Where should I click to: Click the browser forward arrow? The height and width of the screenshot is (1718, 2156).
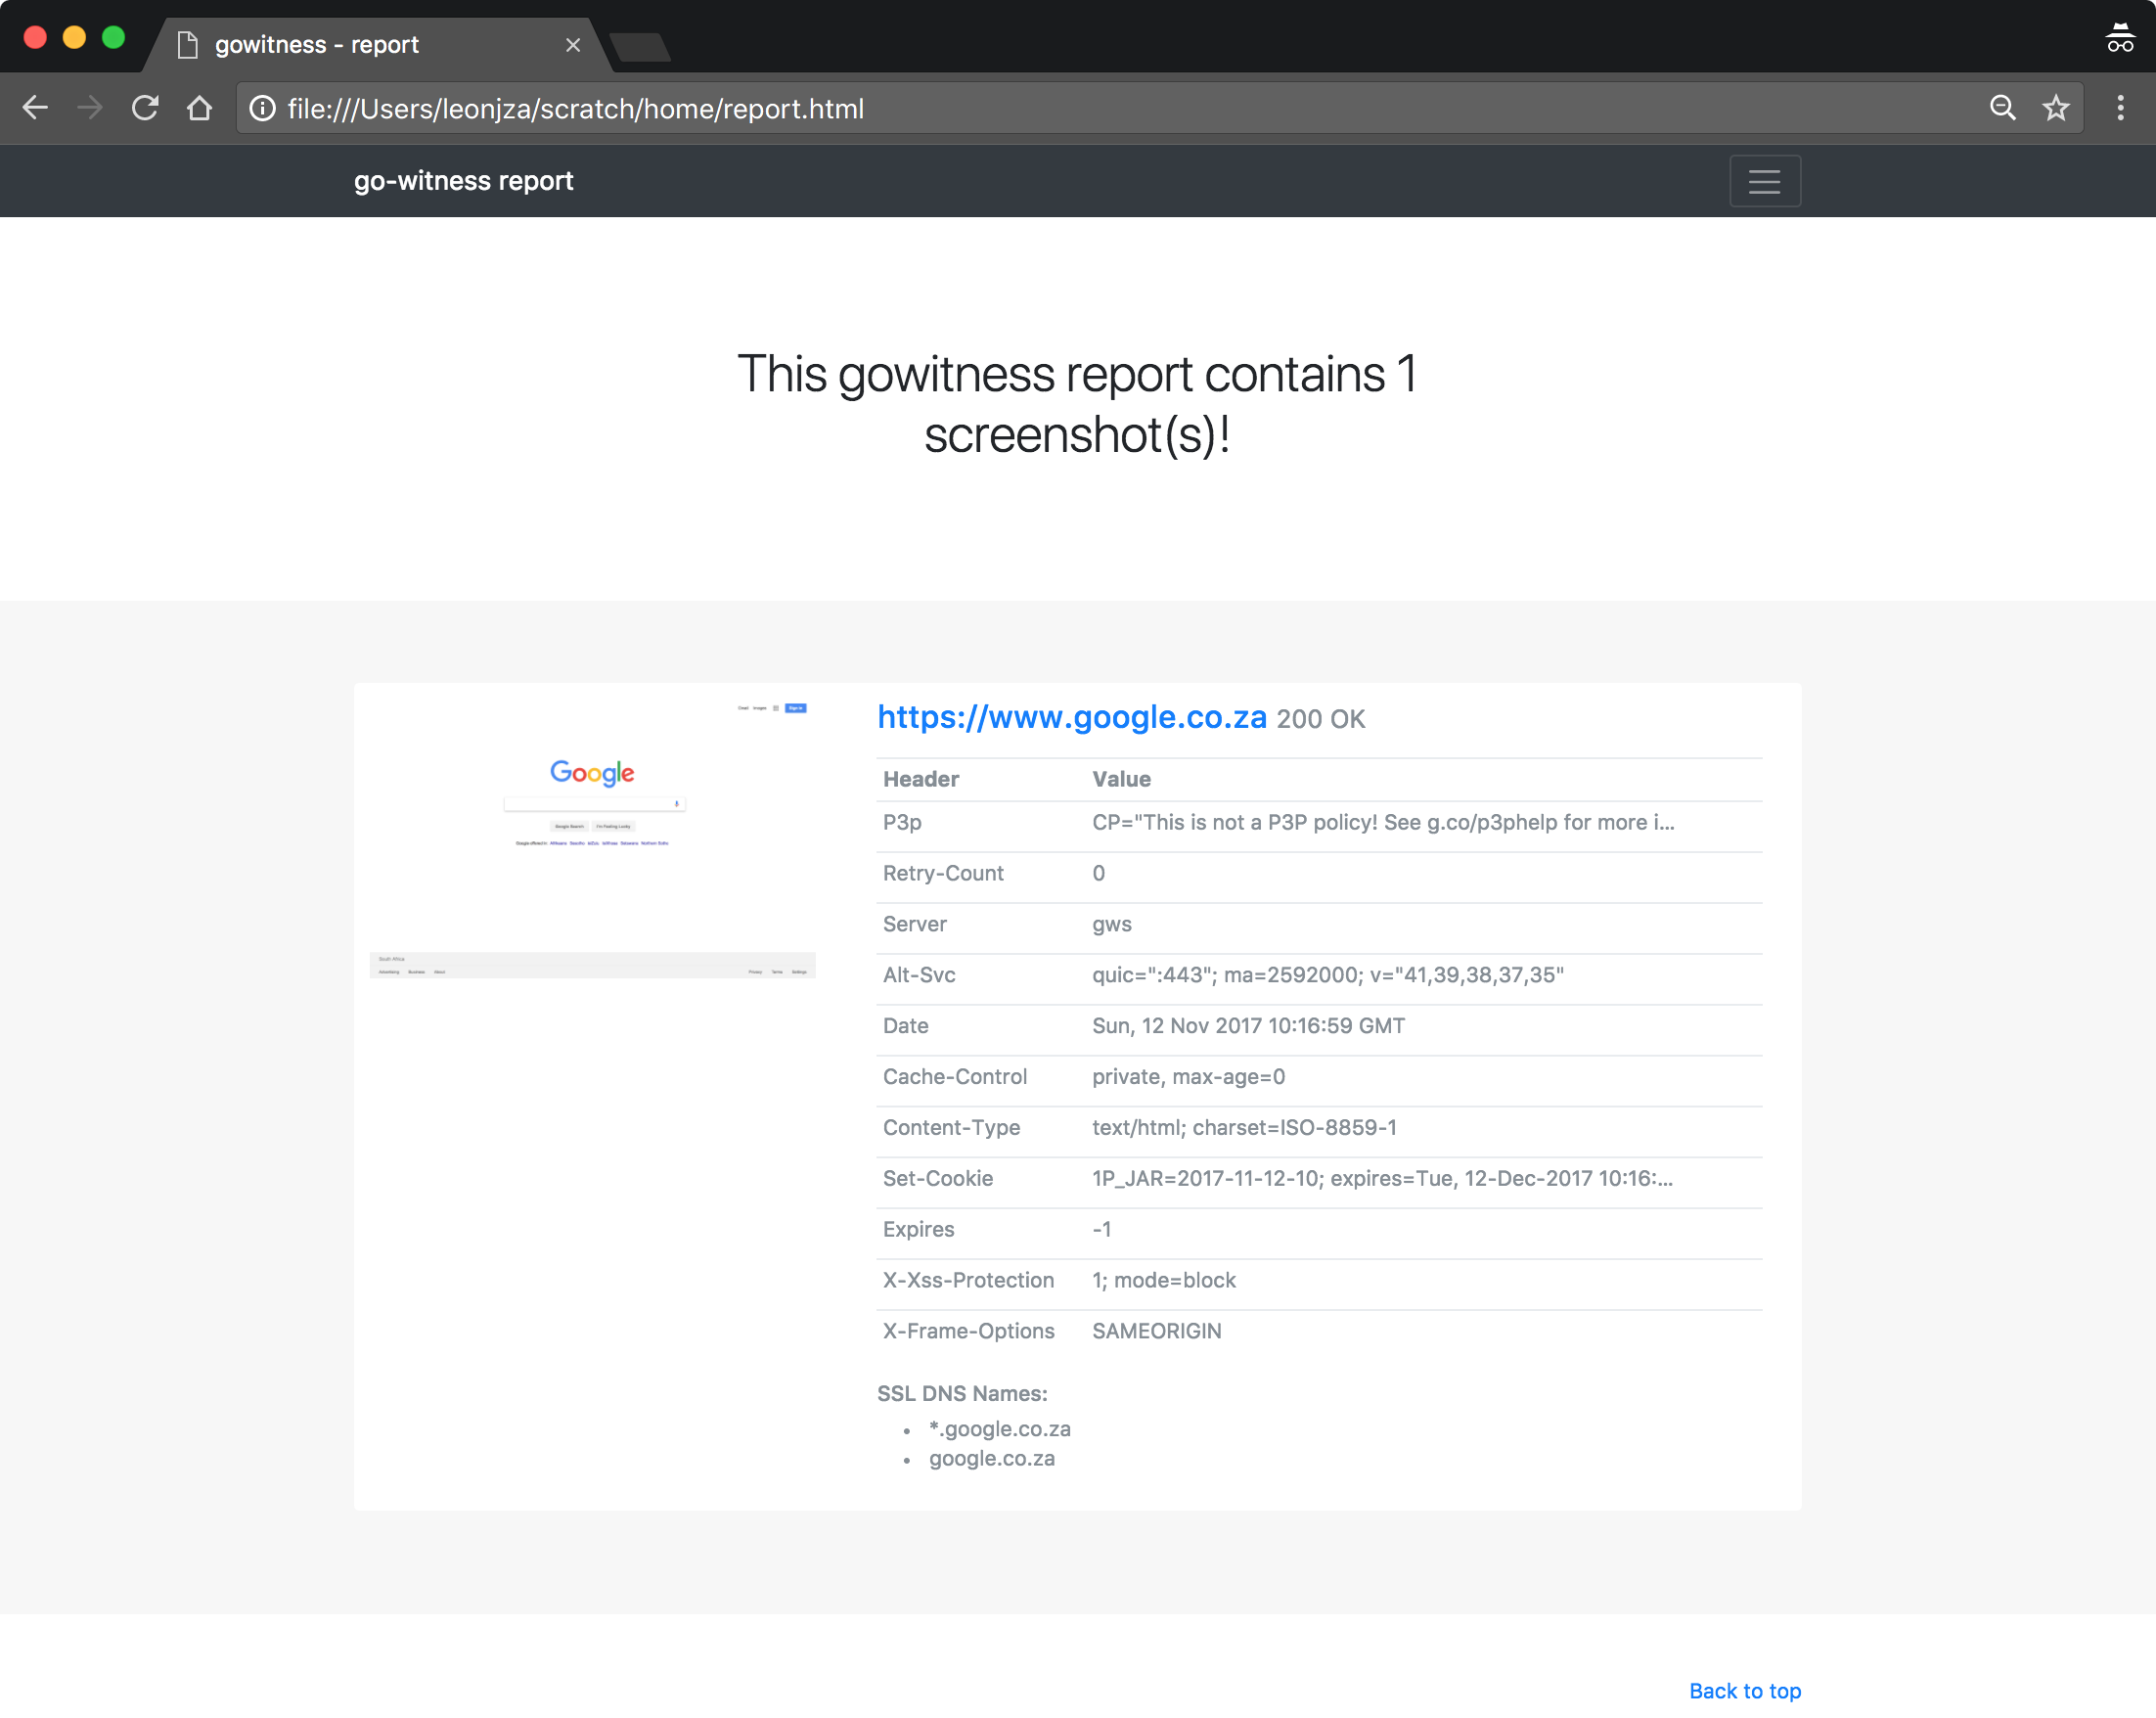90,108
